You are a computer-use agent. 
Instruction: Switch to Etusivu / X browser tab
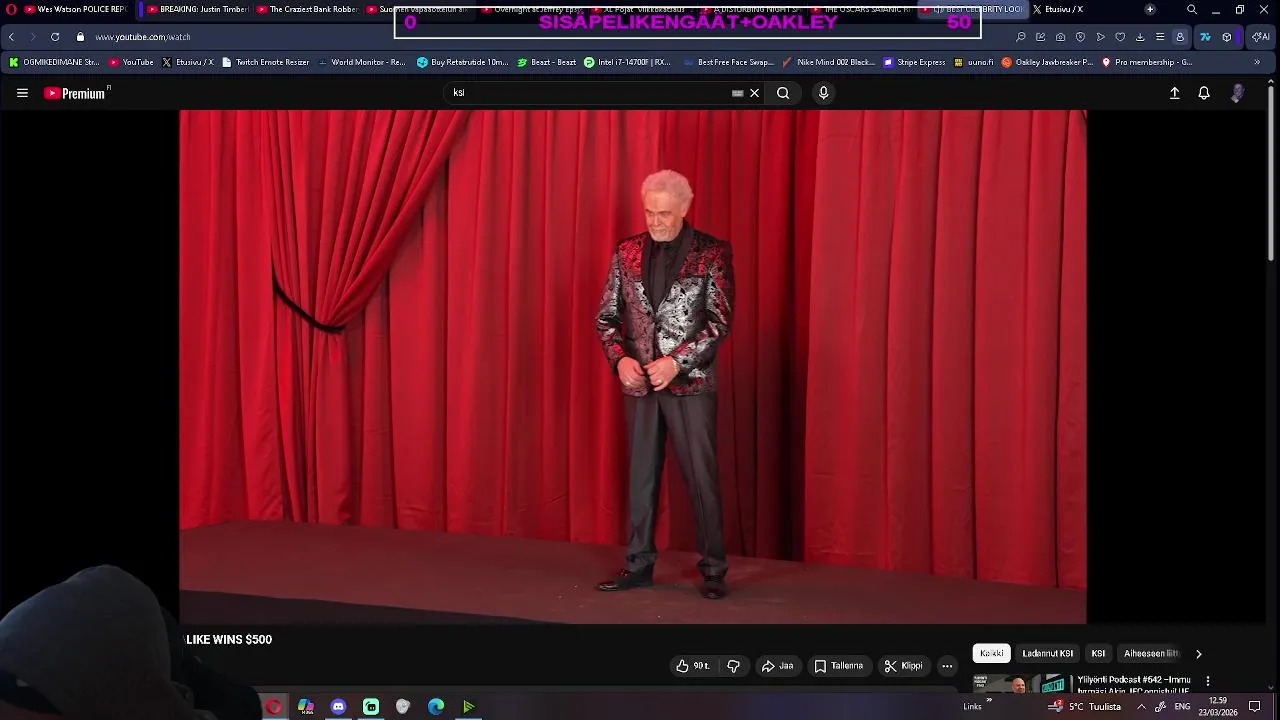click(x=1058, y=9)
